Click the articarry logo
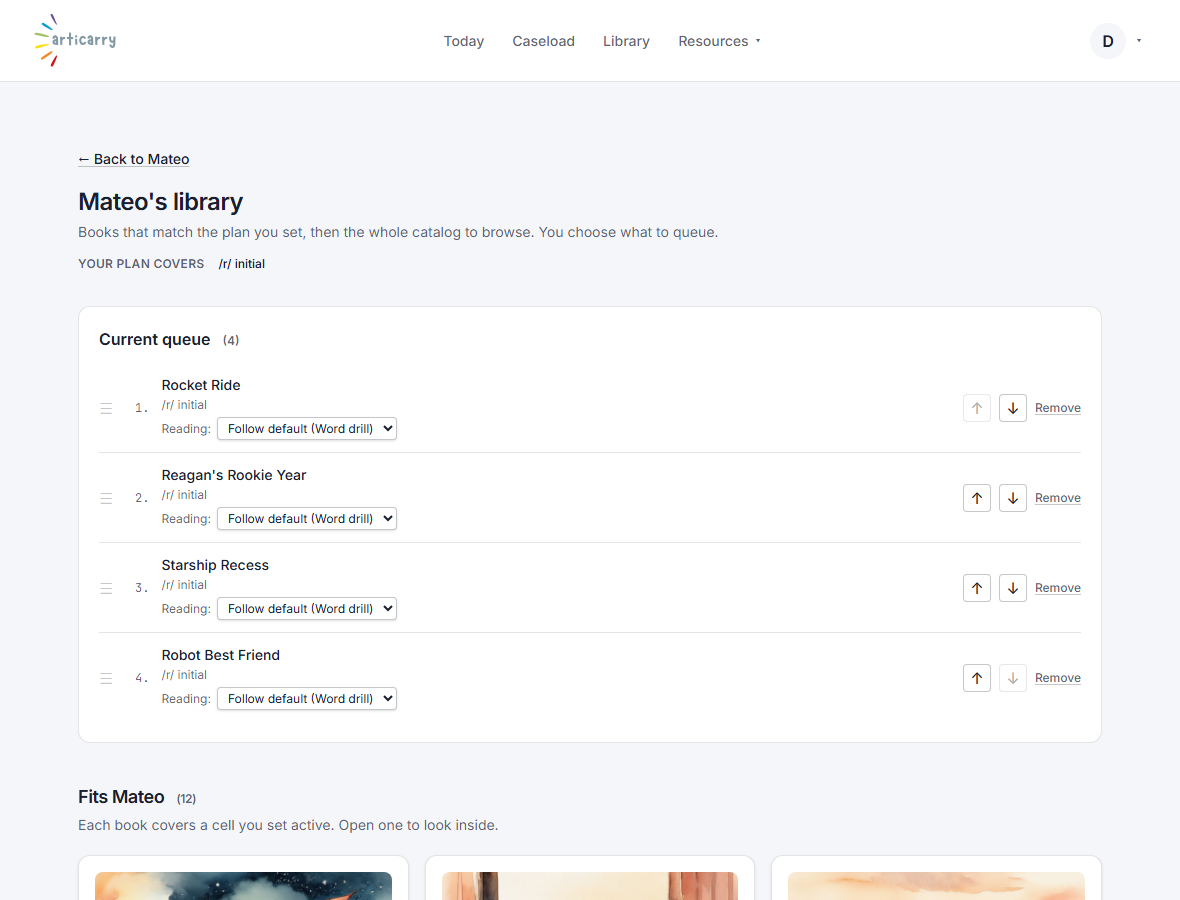Image resolution: width=1180 pixels, height=900 pixels. [x=75, y=40]
